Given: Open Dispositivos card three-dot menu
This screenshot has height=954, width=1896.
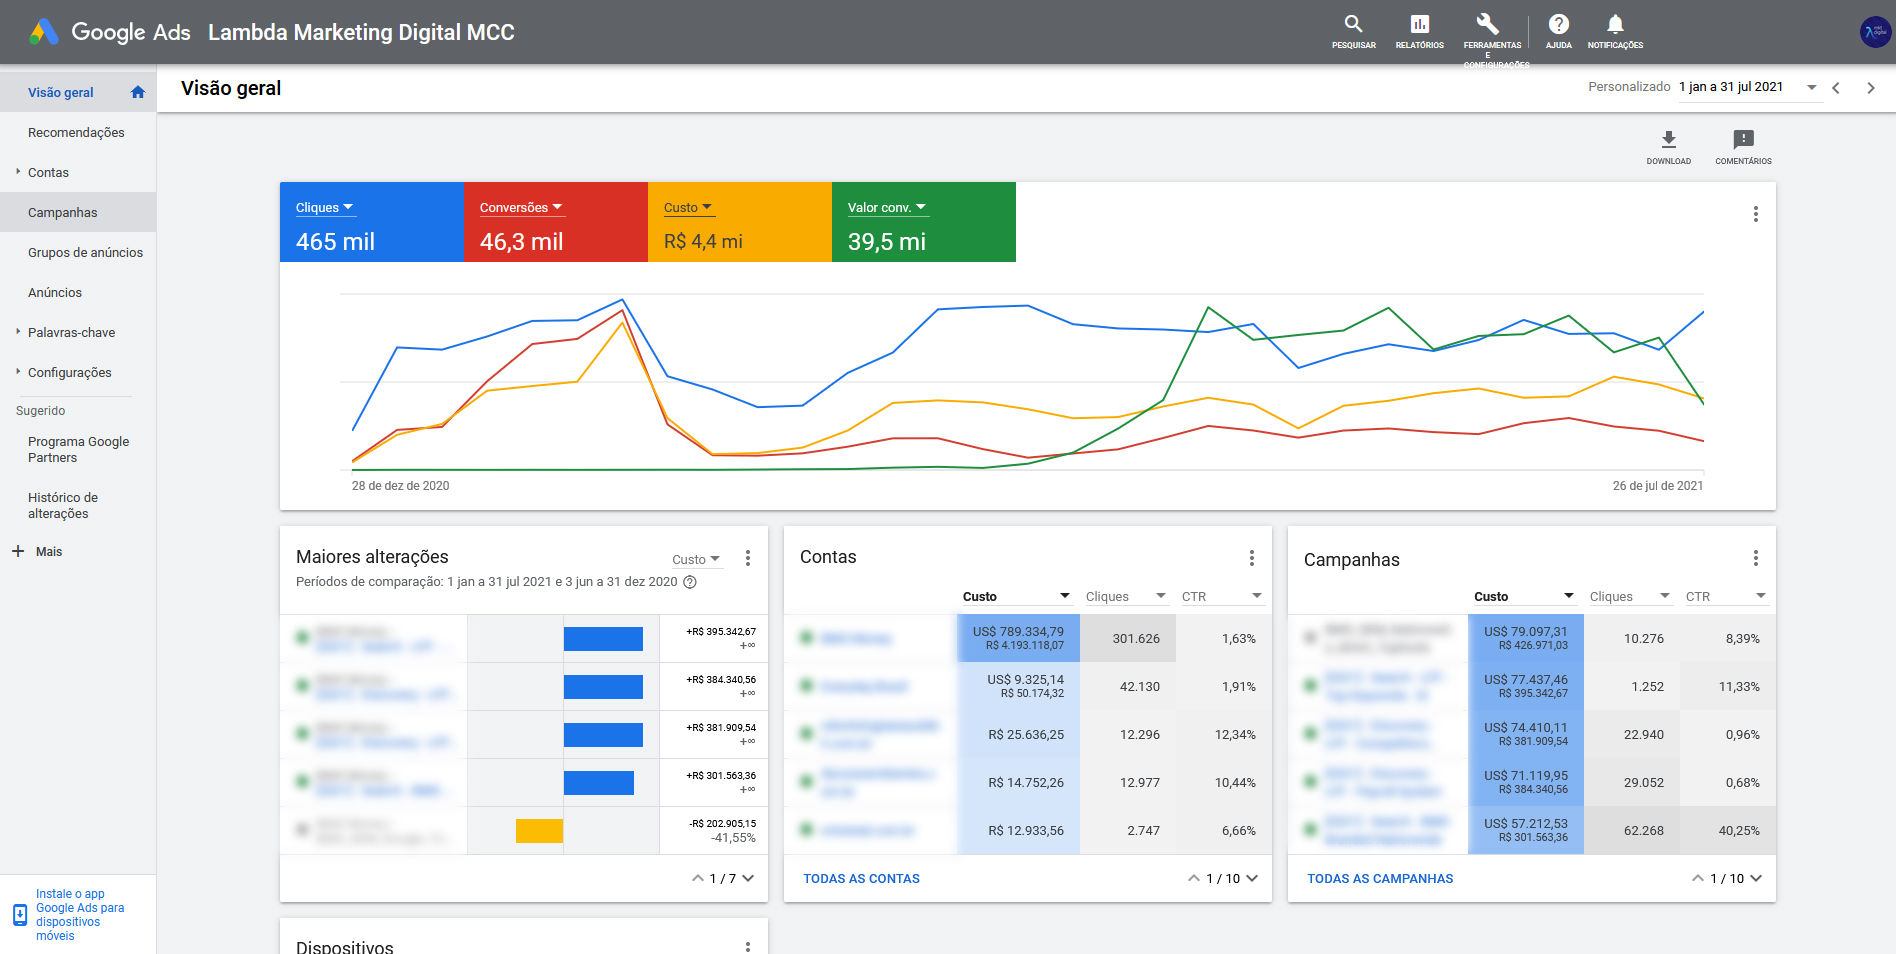Looking at the screenshot, I should [x=747, y=946].
